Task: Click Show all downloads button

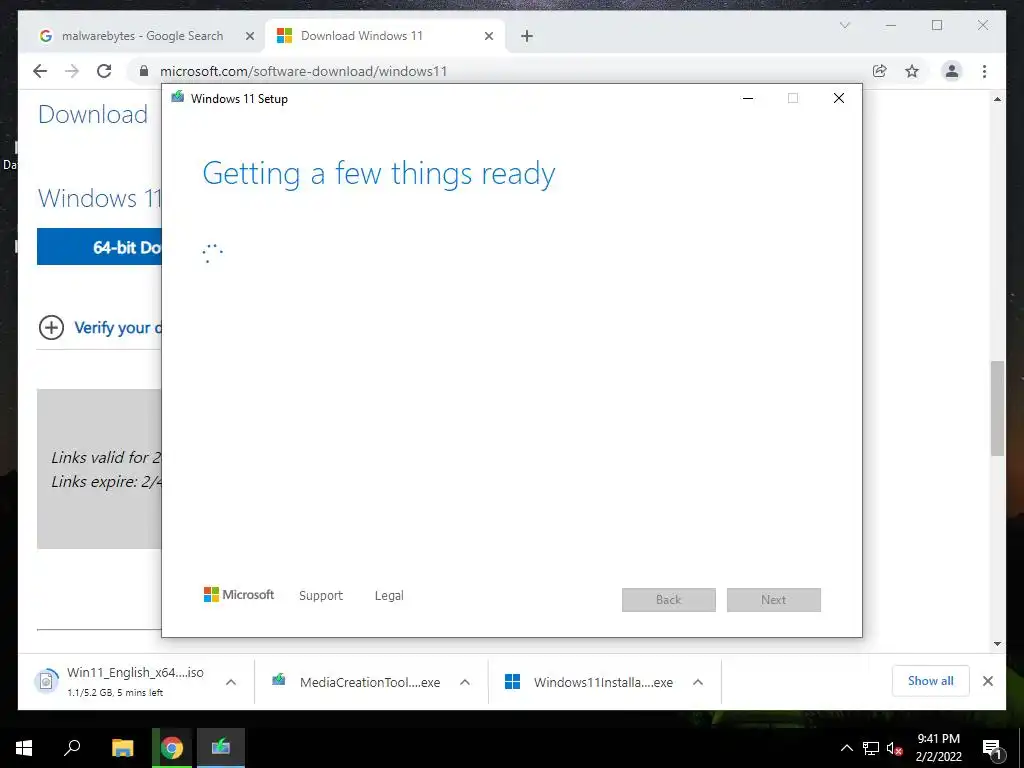Action: point(931,681)
